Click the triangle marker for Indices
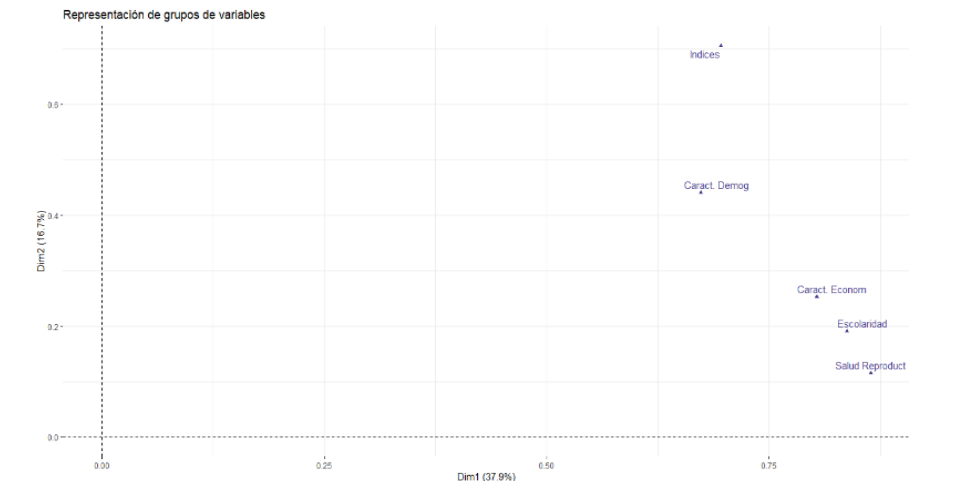This screenshot has height=488, width=971. coord(720,45)
